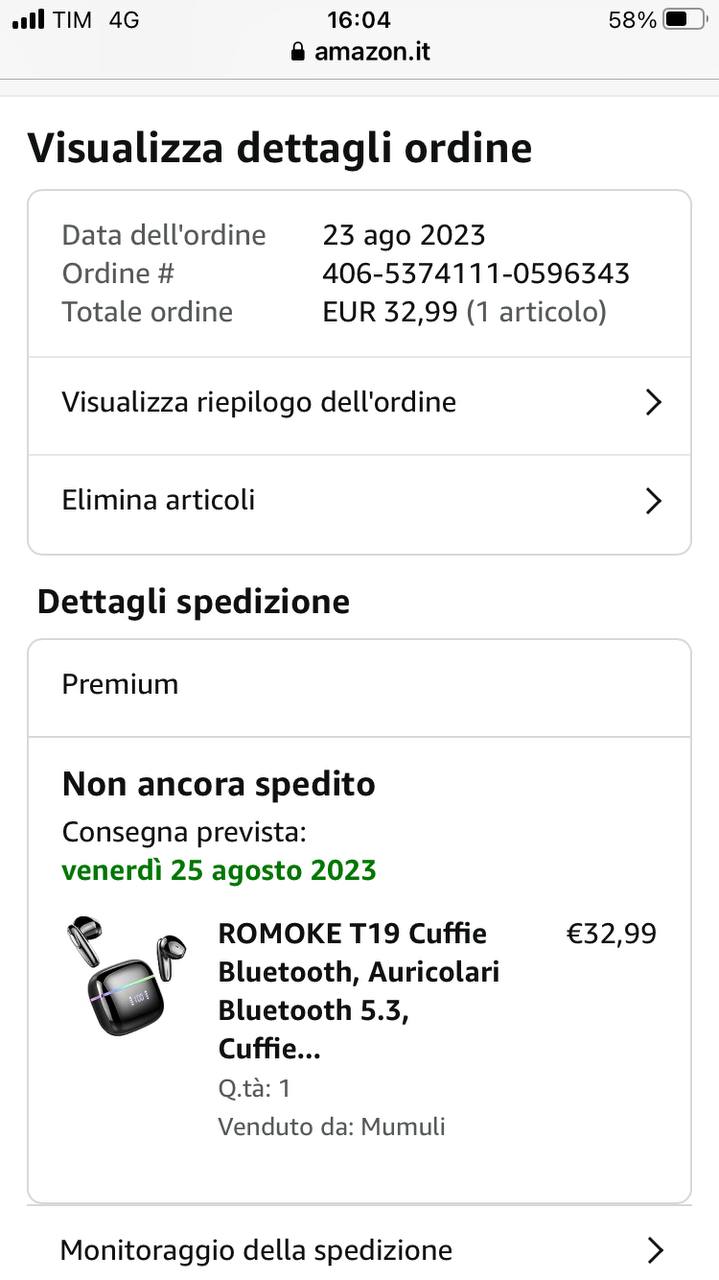Tap the Non ancora spedito status heading
Screen dimensions: 719x1280
click(219, 784)
